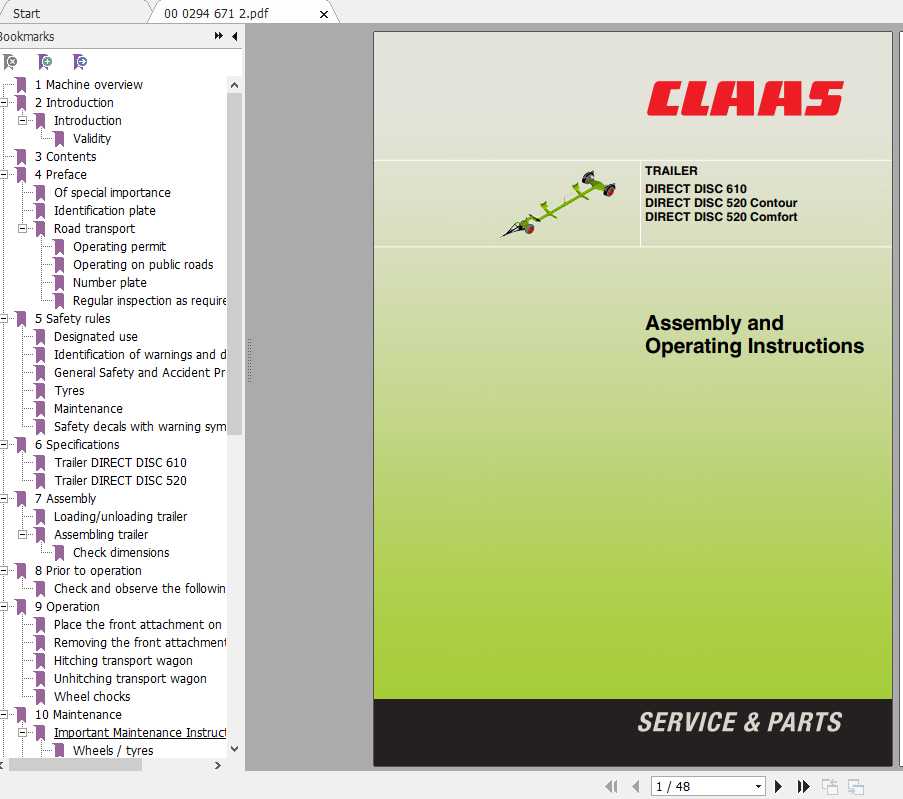
Task: Open the Identification plate bookmark
Action: (x=105, y=211)
